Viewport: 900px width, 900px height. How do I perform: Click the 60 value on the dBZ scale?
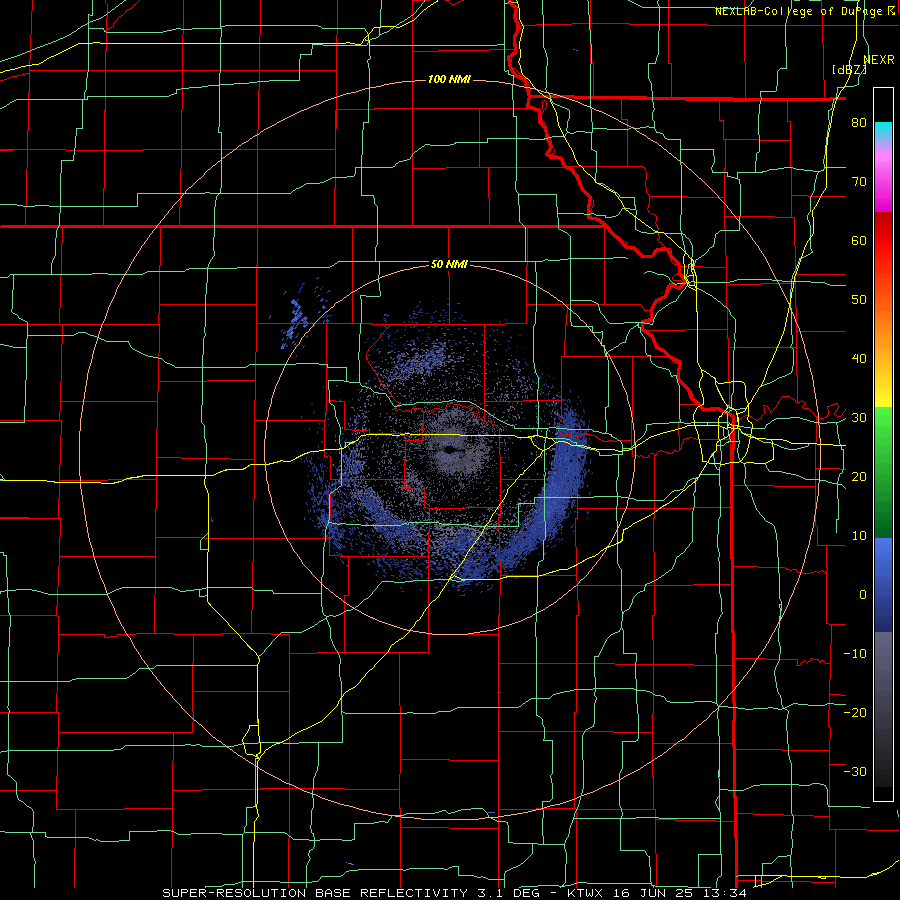859,240
